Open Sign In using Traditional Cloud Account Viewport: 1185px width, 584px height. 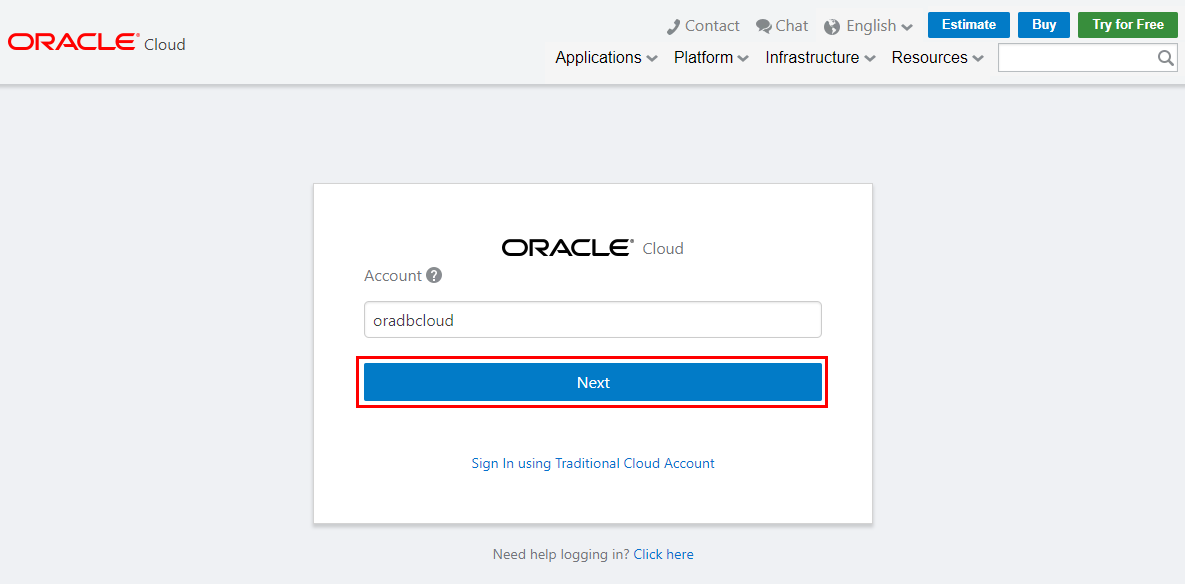[592, 463]
